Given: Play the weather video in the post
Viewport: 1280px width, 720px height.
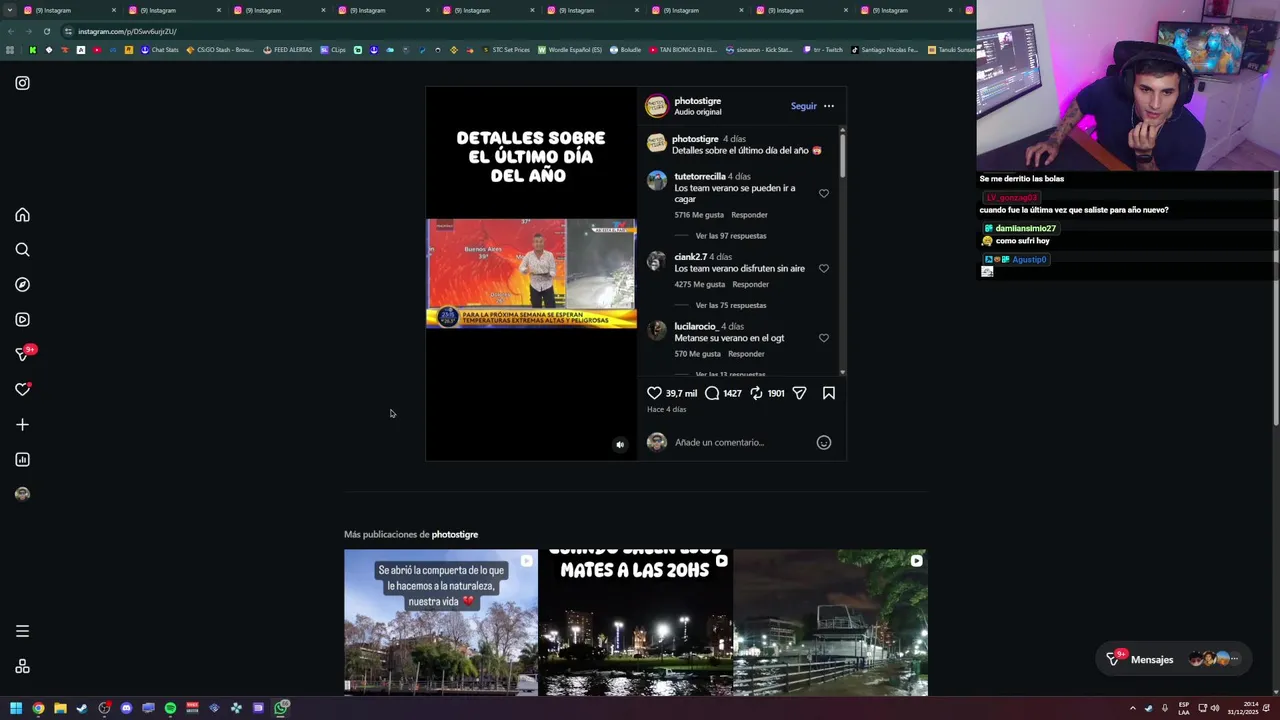Looking at the screenshot, I should [x=531, y=273].
